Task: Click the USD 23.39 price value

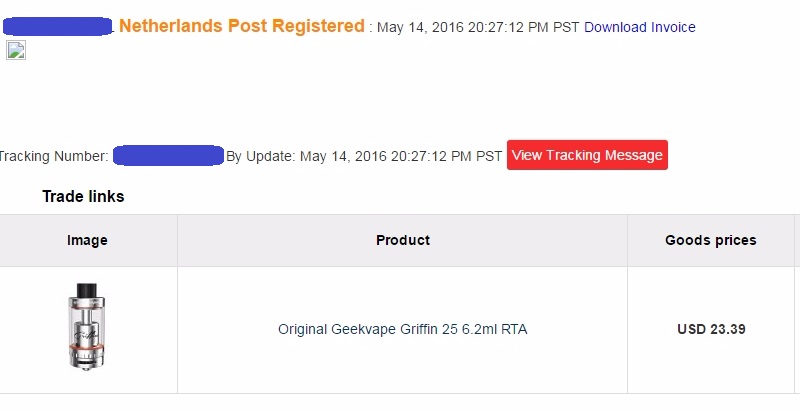Action: [x=711, y=329]
